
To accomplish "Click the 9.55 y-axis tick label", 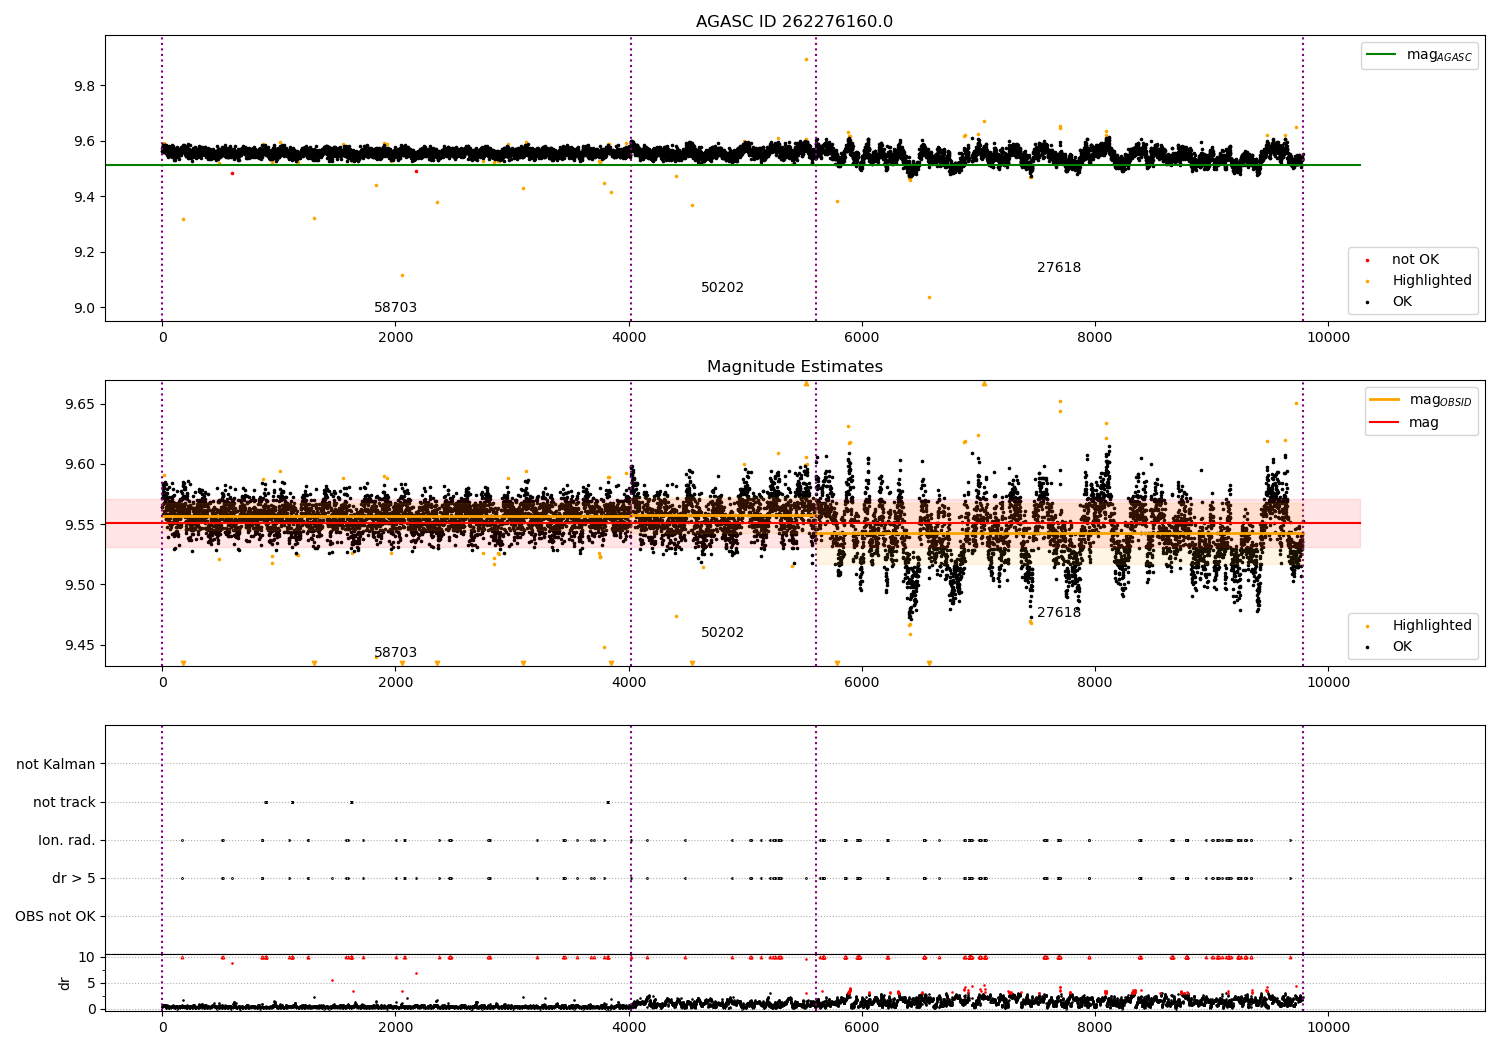I will click(81, 525).
